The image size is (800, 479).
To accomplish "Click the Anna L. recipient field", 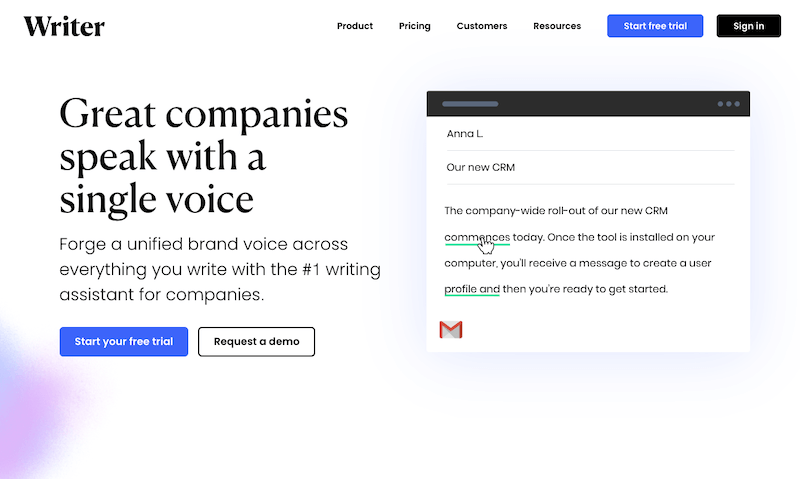I will coord(465,134).
